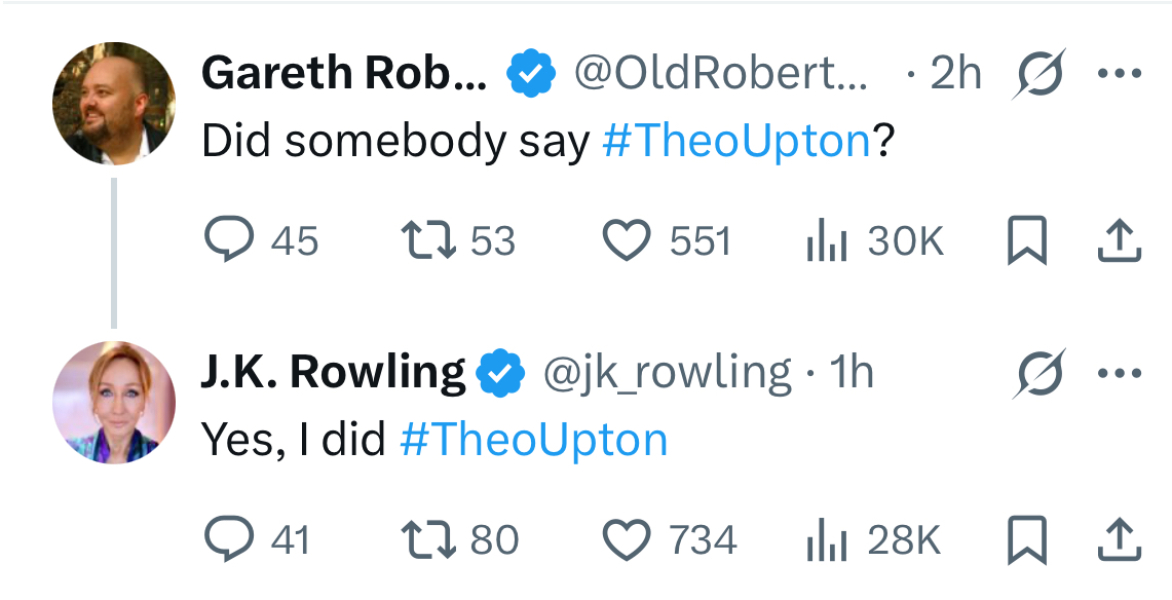Click #TheoUpton hashtag in Rowling's reply

(x=533, y=440)
